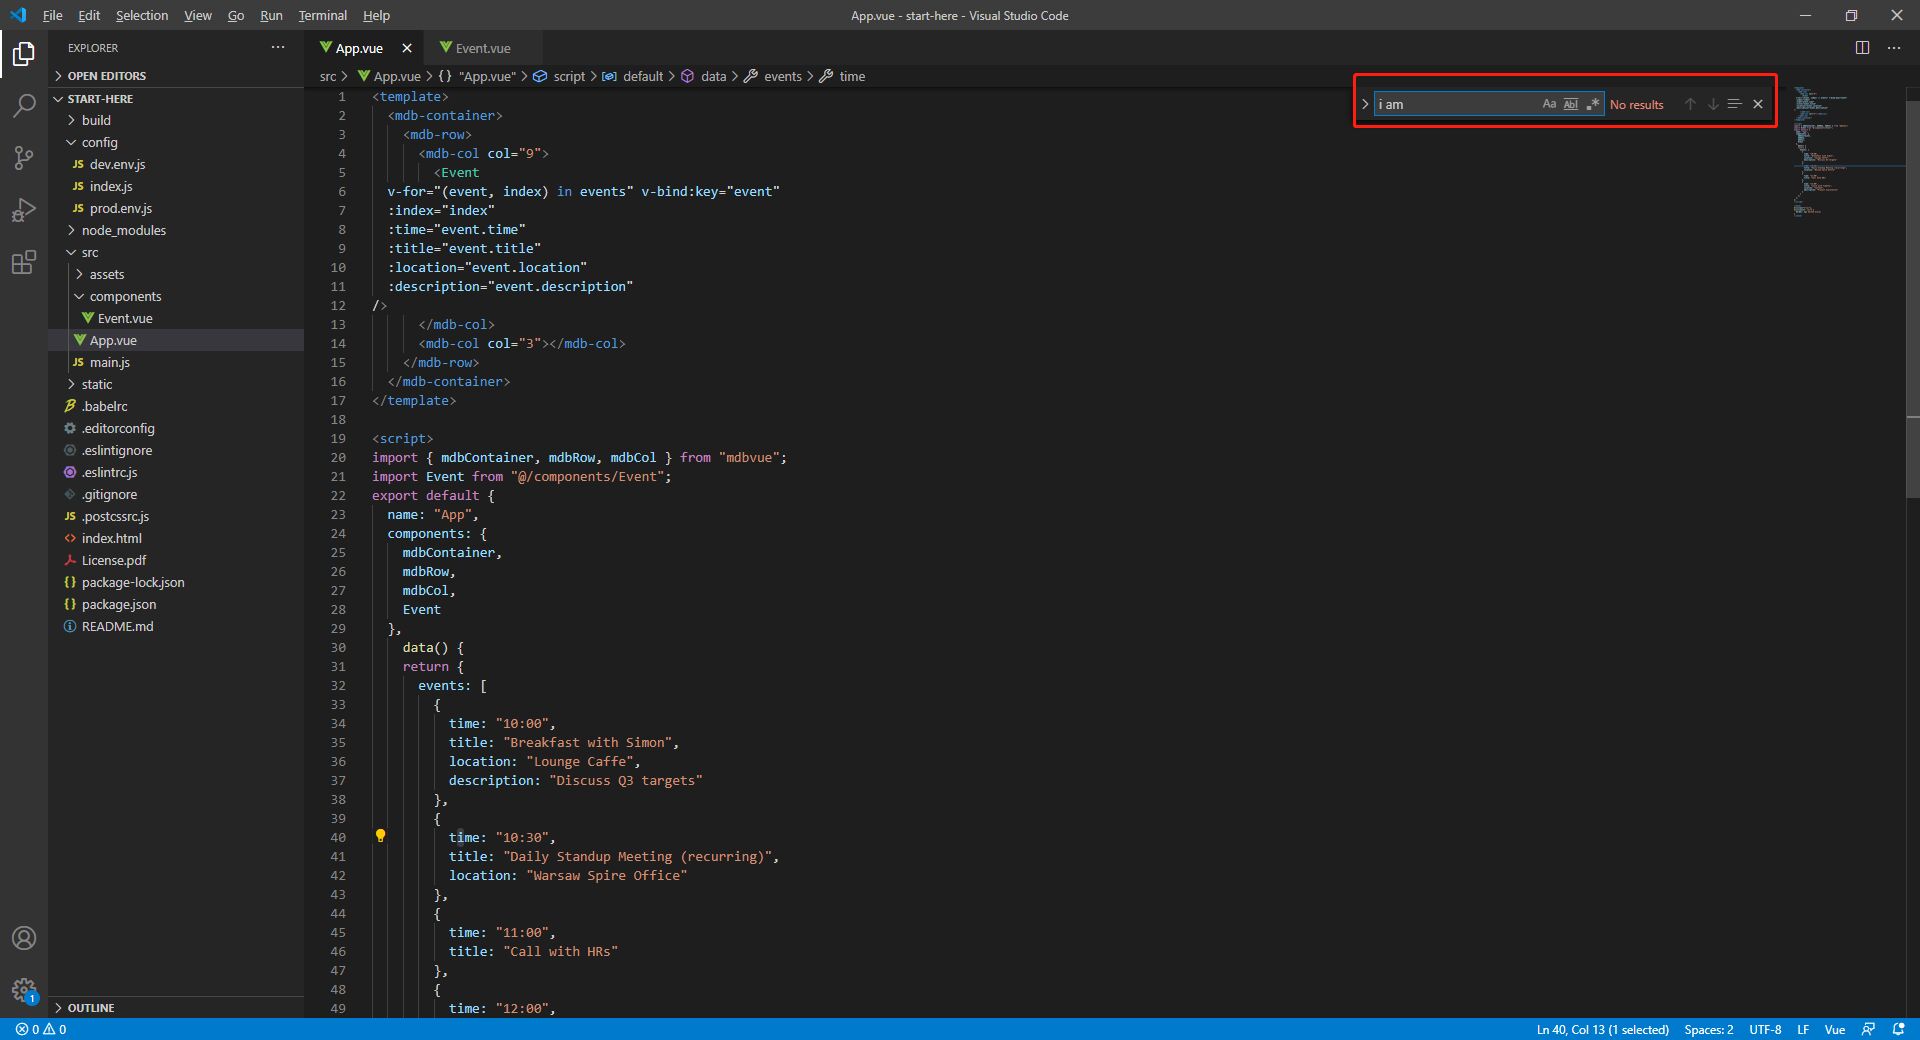
Task: Open Explorer Views and More Actions ellipsis
Action: (x=278, y=47)
